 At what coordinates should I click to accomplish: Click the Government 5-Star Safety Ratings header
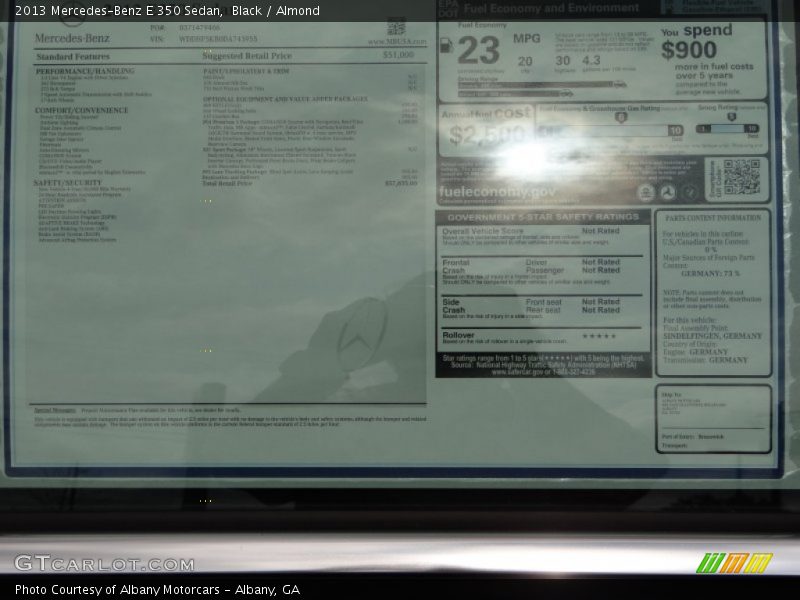(543, 217)
